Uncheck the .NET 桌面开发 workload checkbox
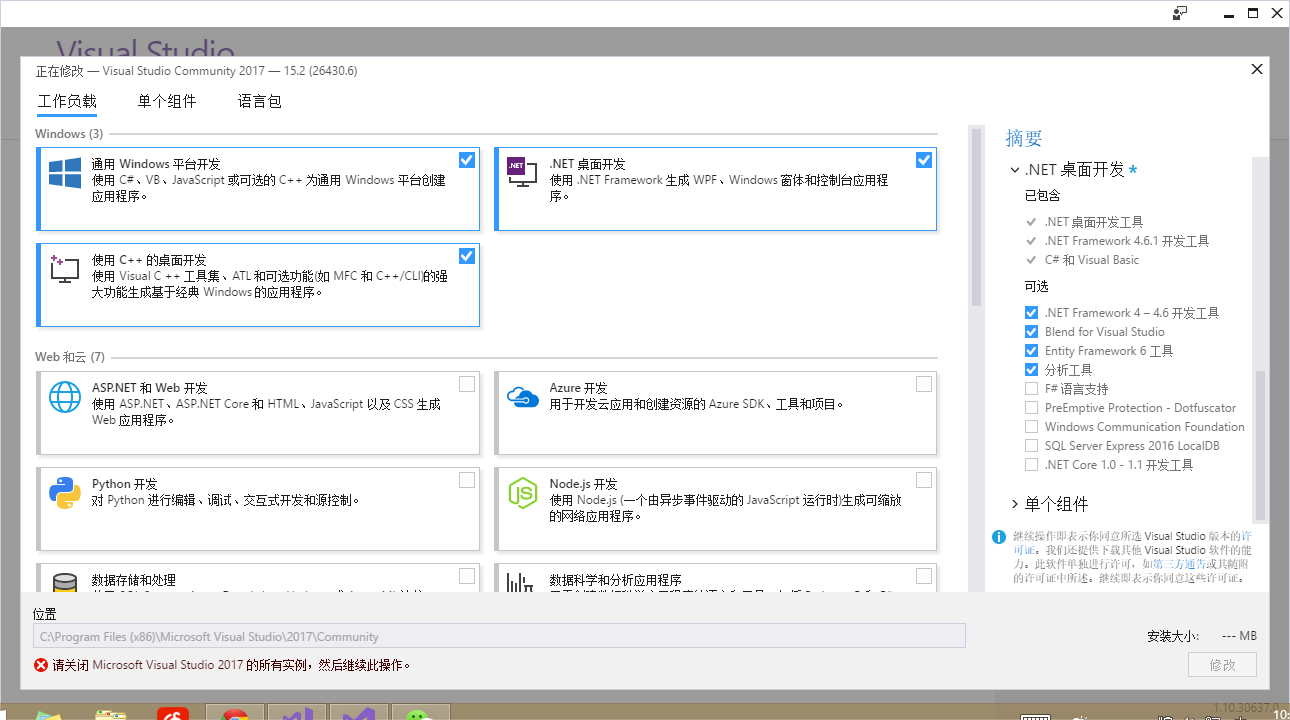The width and height of the screenshot is (1290, 720). tap(924, 160)
